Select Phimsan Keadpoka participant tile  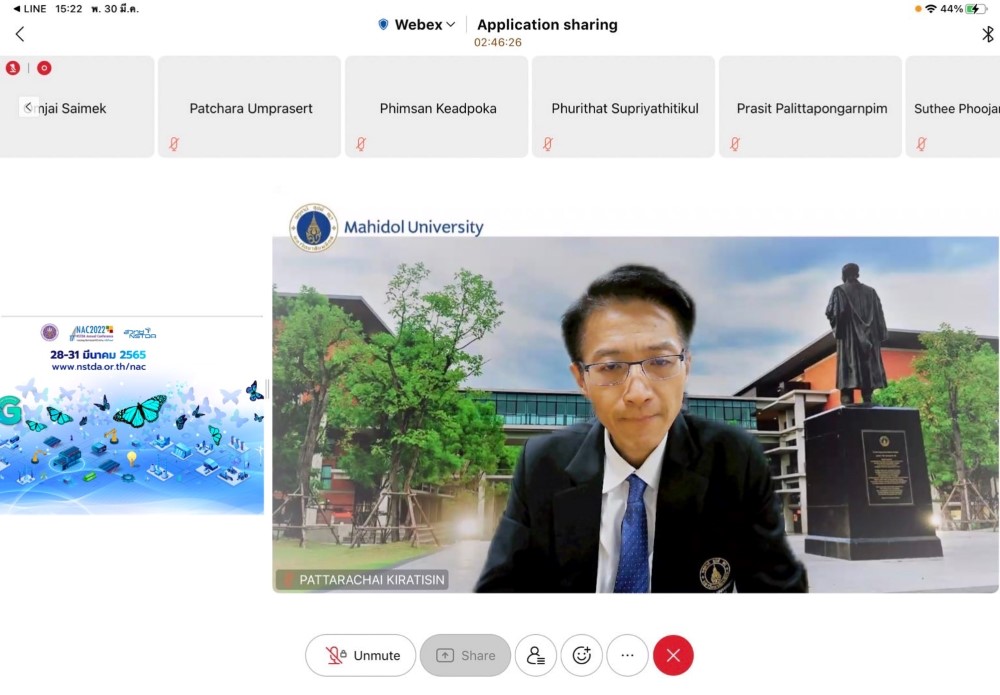tap(438, 108)
